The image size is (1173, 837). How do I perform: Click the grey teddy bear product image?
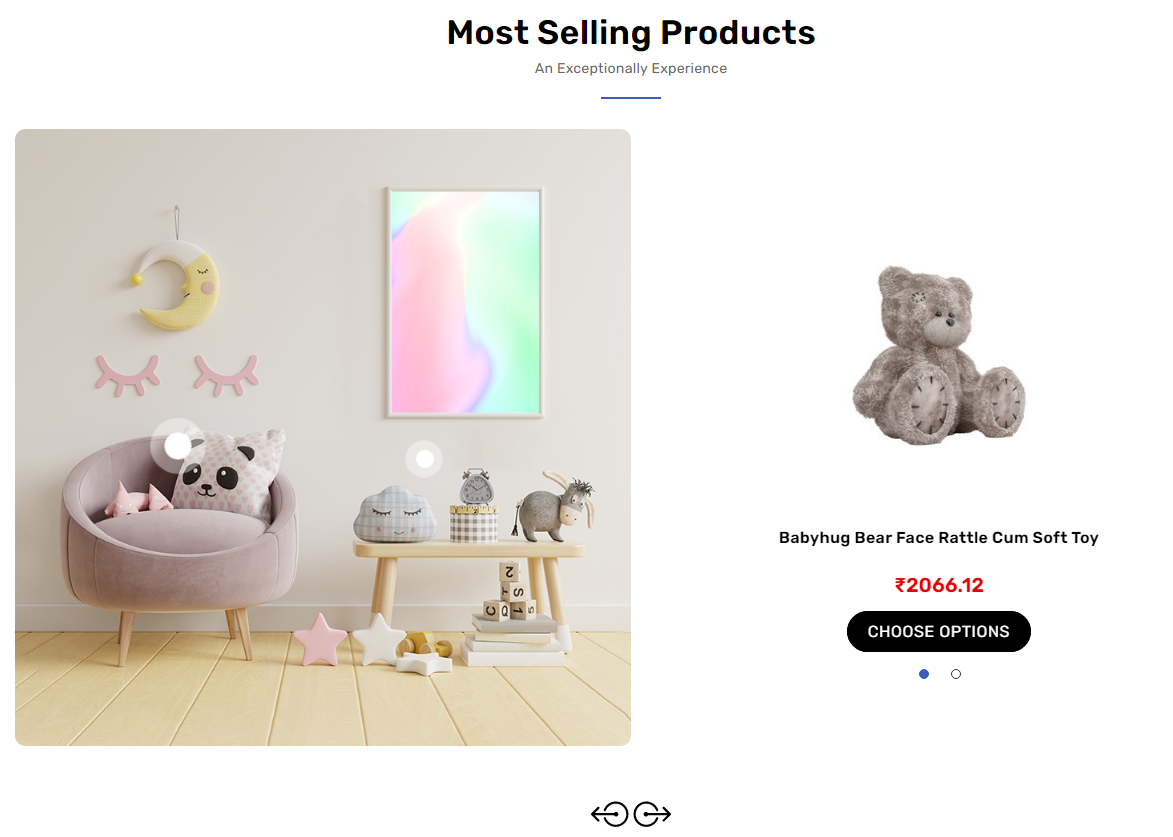point(938,355)
